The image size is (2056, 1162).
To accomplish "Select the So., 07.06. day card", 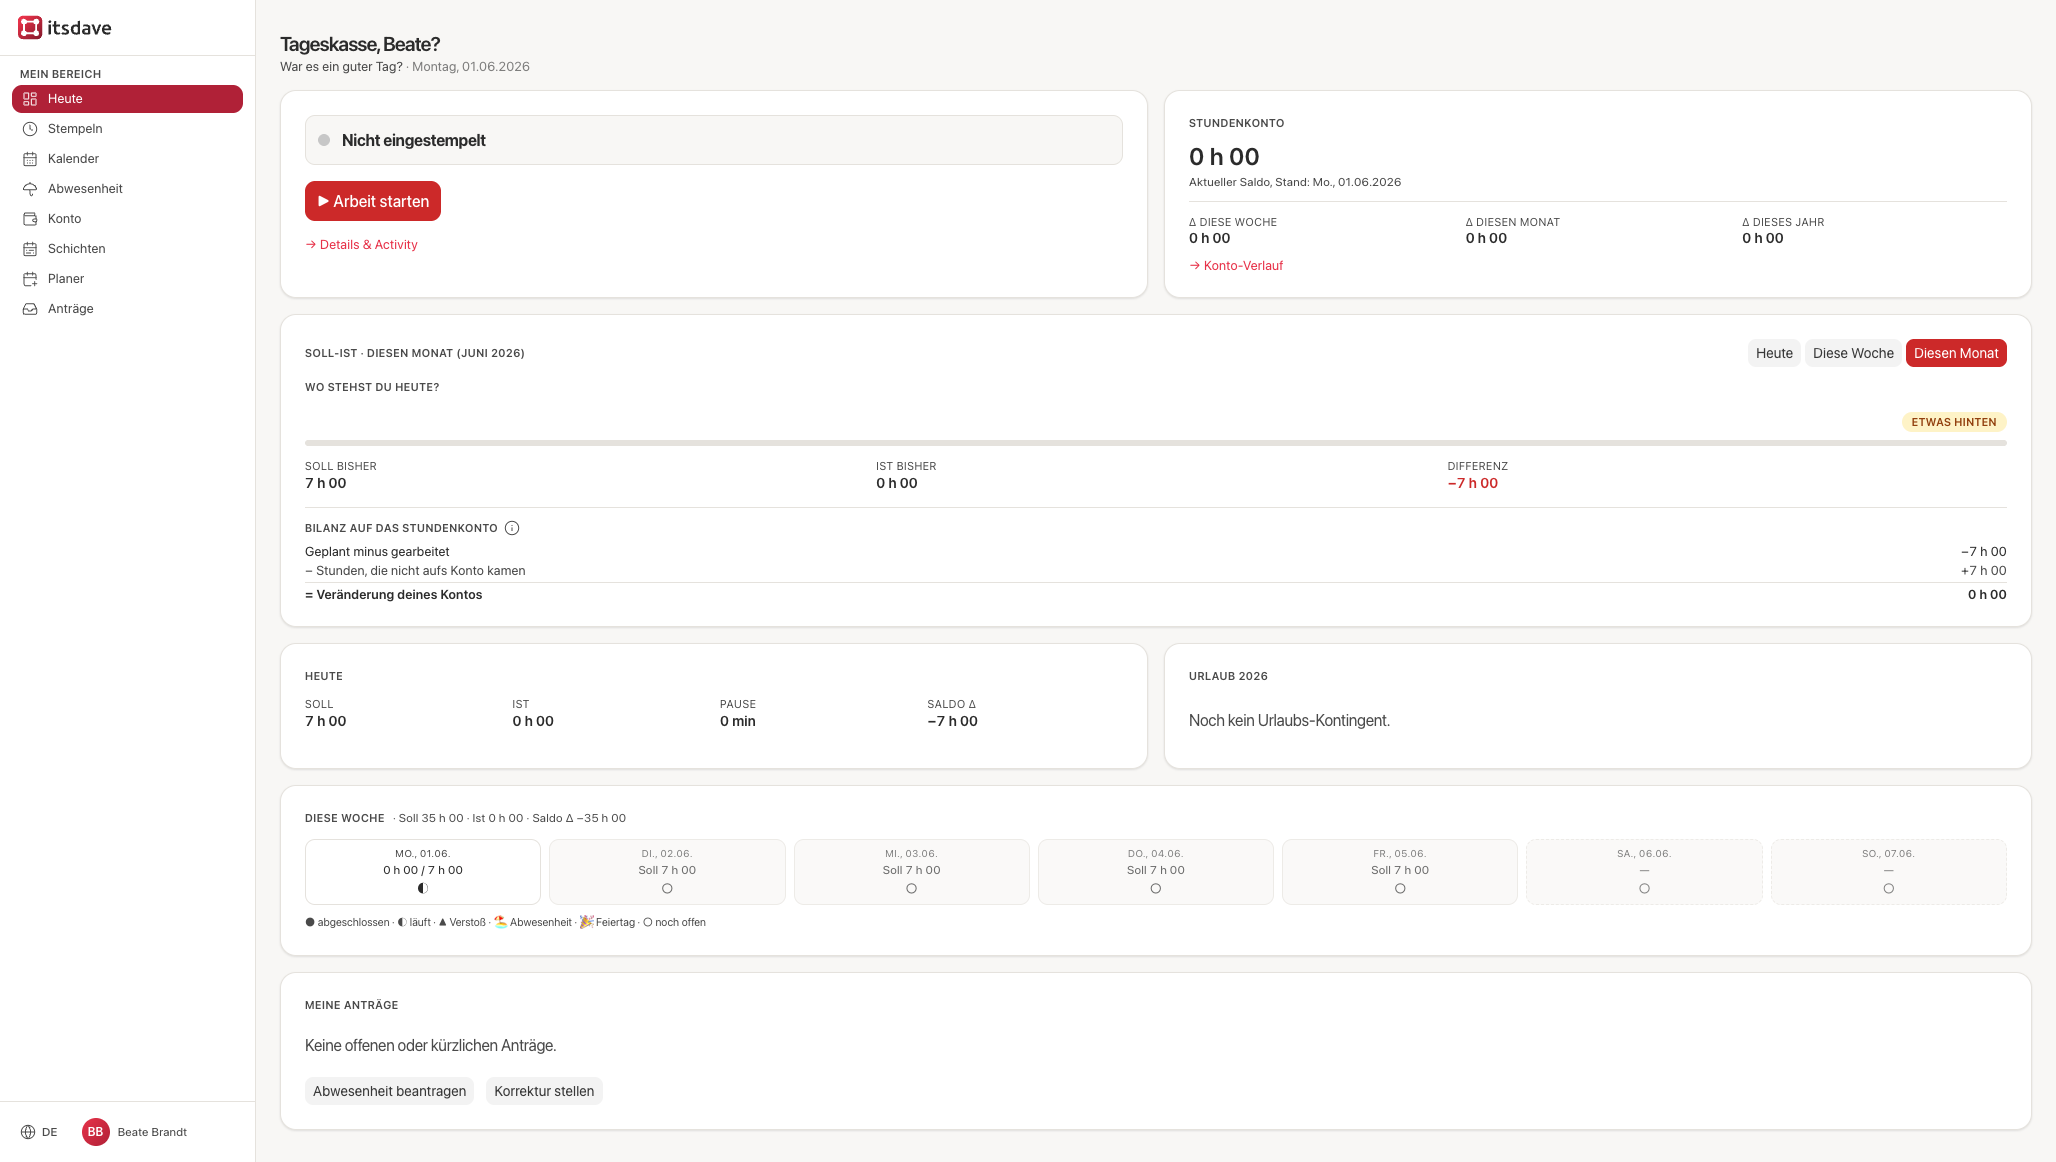I will pos(1888,872).
